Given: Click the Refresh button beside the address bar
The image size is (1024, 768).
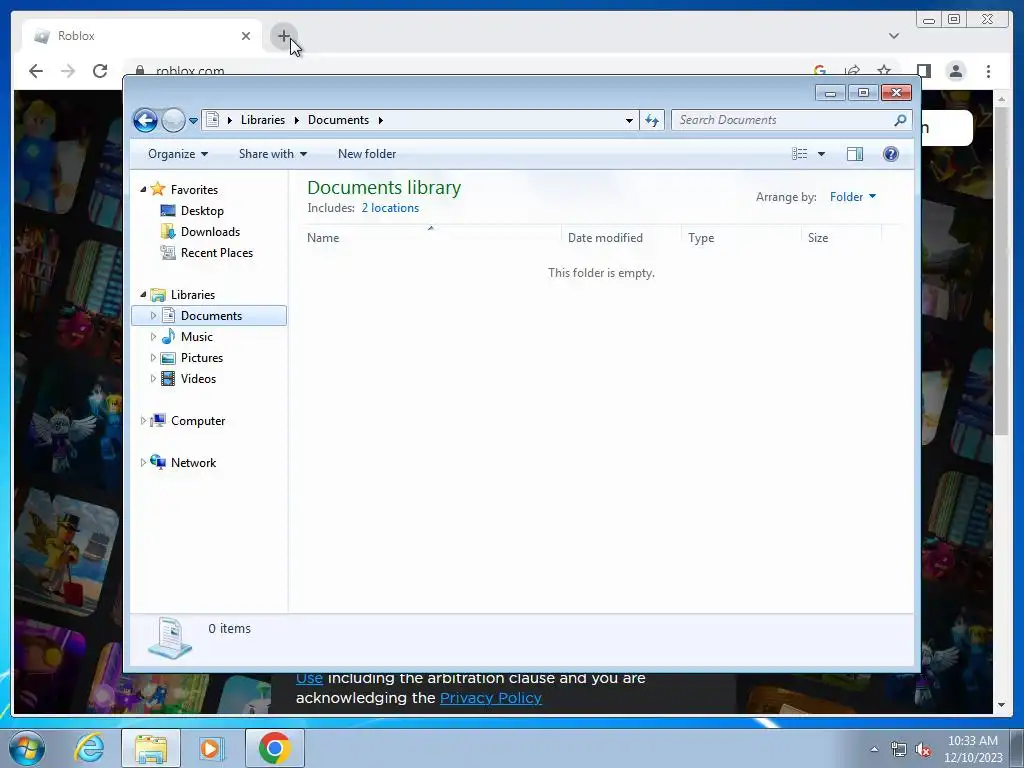Looking at the screenshot, I should [652, 120].
